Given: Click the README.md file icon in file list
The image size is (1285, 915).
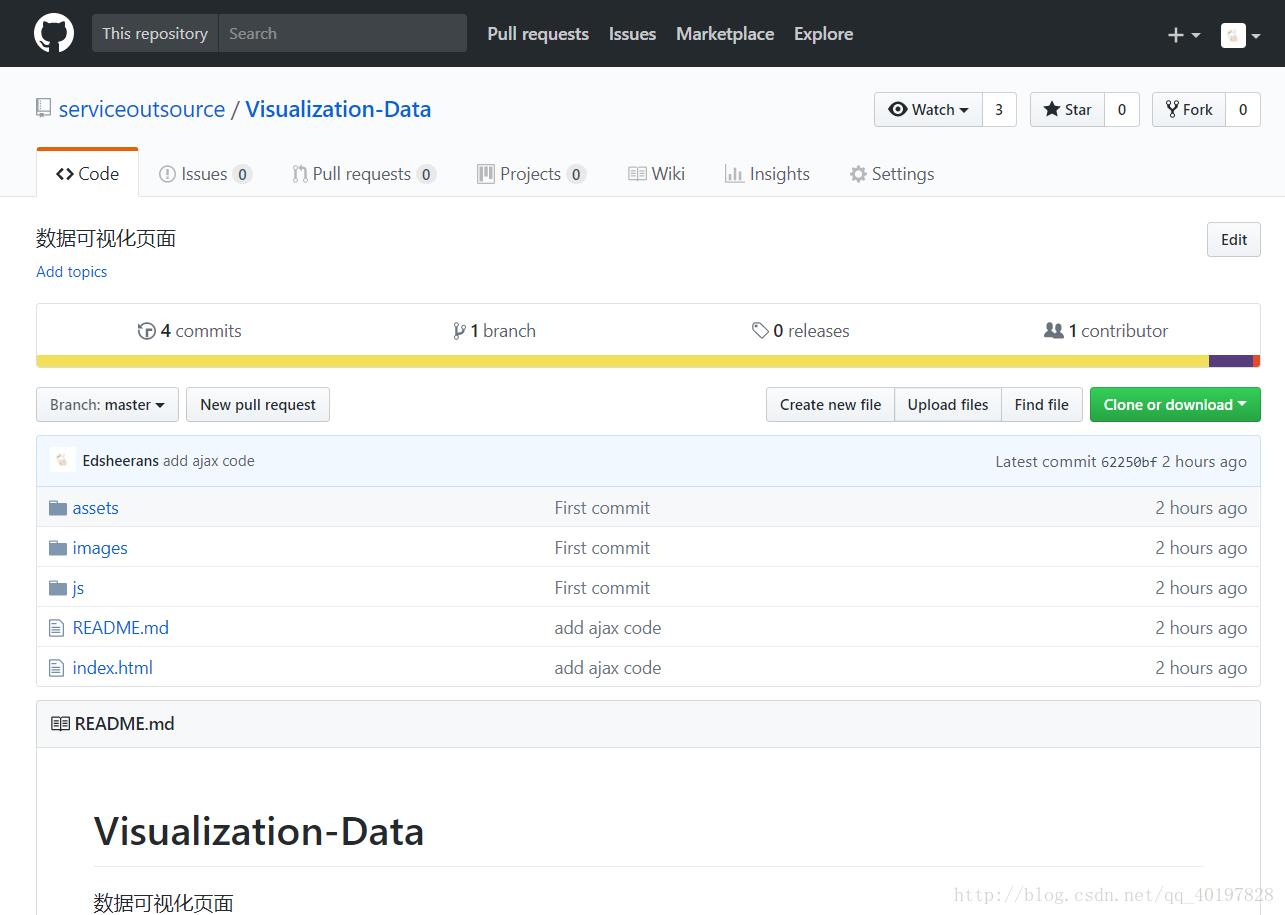Looking at the screenshot, I should point(57,628).
